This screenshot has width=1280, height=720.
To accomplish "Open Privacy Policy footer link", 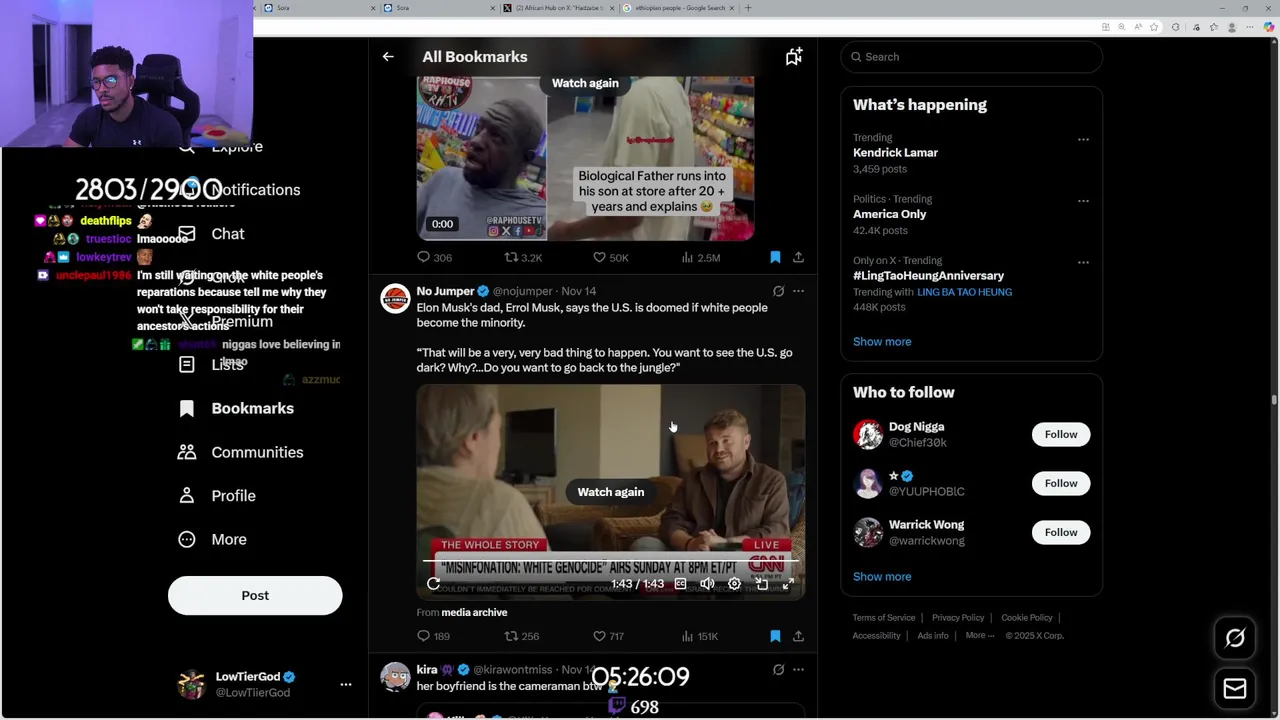I will [958, 618].
